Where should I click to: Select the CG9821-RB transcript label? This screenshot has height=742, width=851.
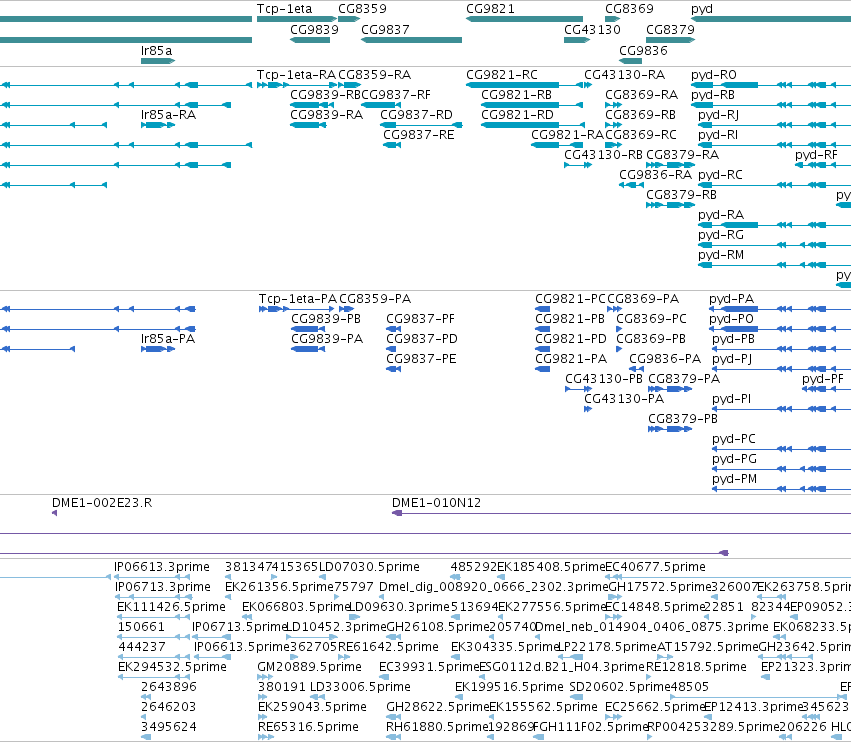(x=516, y=95)
